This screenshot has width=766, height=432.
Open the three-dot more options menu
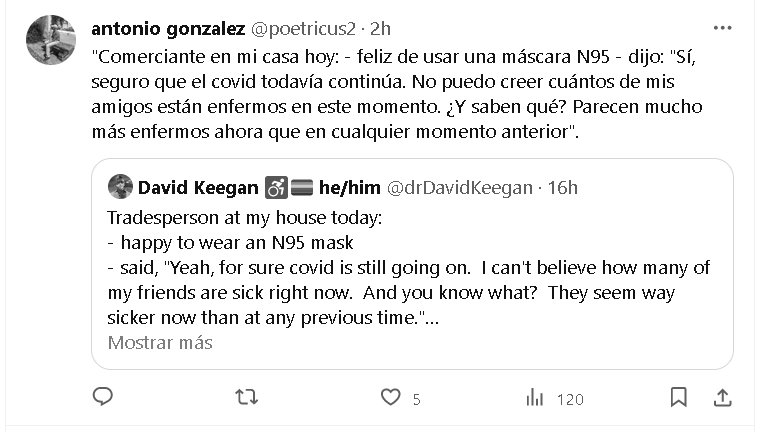pos(722,27)
